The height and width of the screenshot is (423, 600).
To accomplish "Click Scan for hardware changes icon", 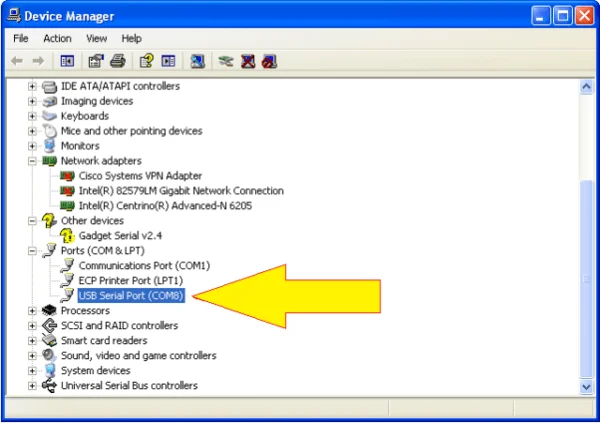I will [x=198, y=61].
